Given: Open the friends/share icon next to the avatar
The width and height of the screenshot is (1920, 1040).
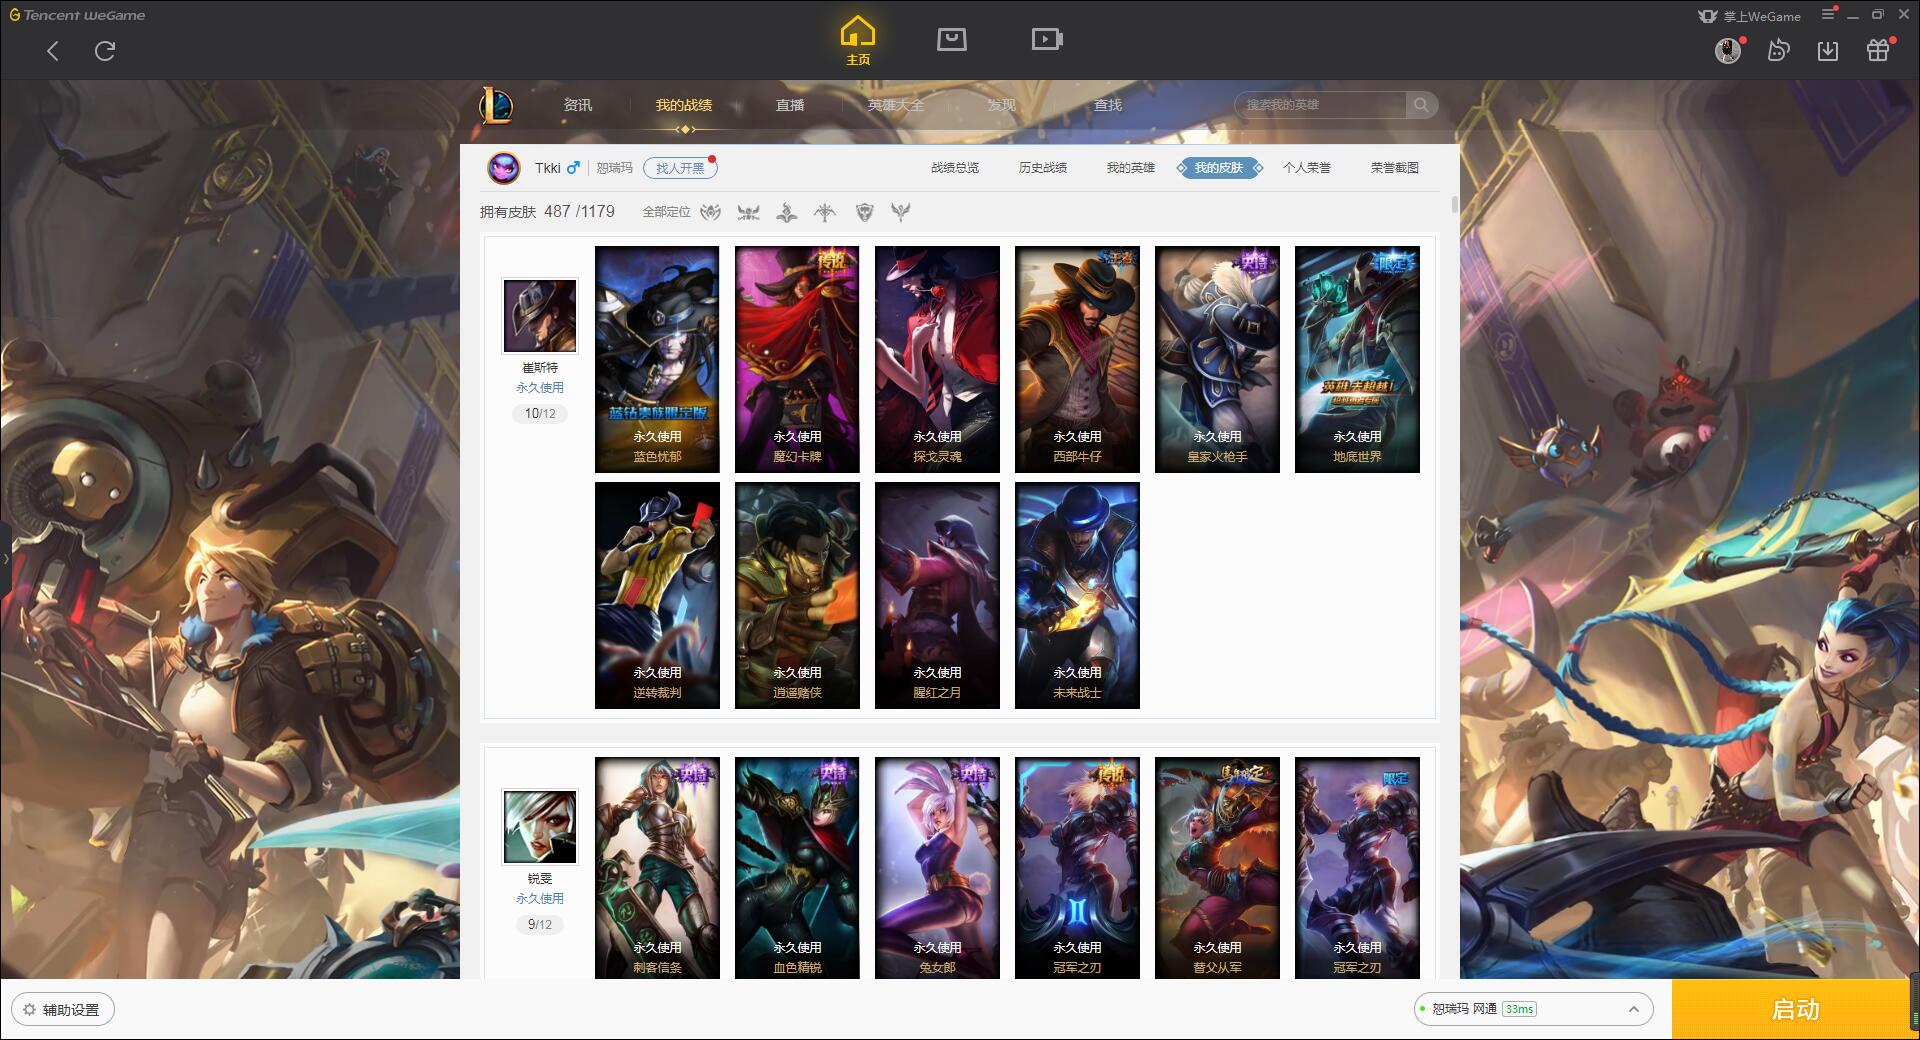Looking at the screenshot, I should pyautogui.click(x=1778, y=50).
